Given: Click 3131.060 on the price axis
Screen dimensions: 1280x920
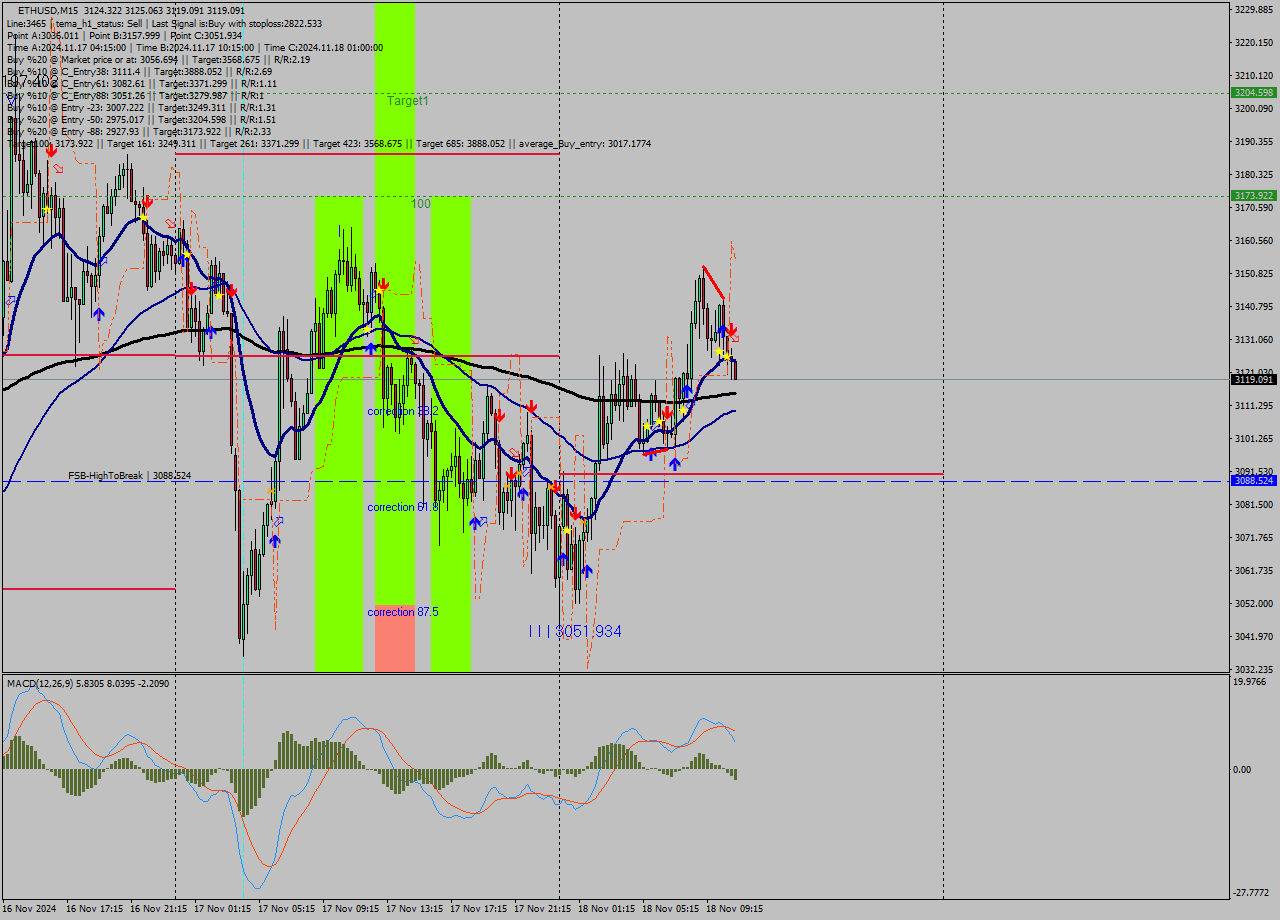Looking at the screenshot, I should coord(1253,339).
